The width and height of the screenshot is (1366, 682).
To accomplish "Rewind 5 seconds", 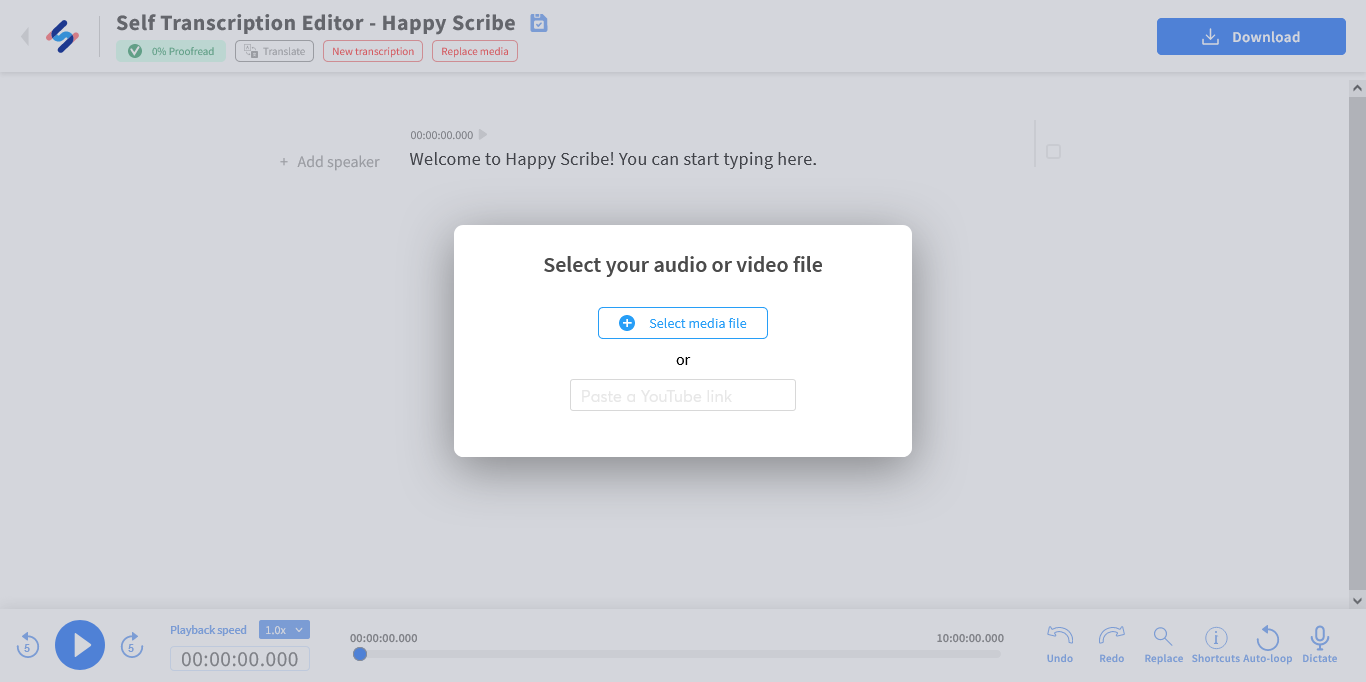I will click(x=28, y=646).
